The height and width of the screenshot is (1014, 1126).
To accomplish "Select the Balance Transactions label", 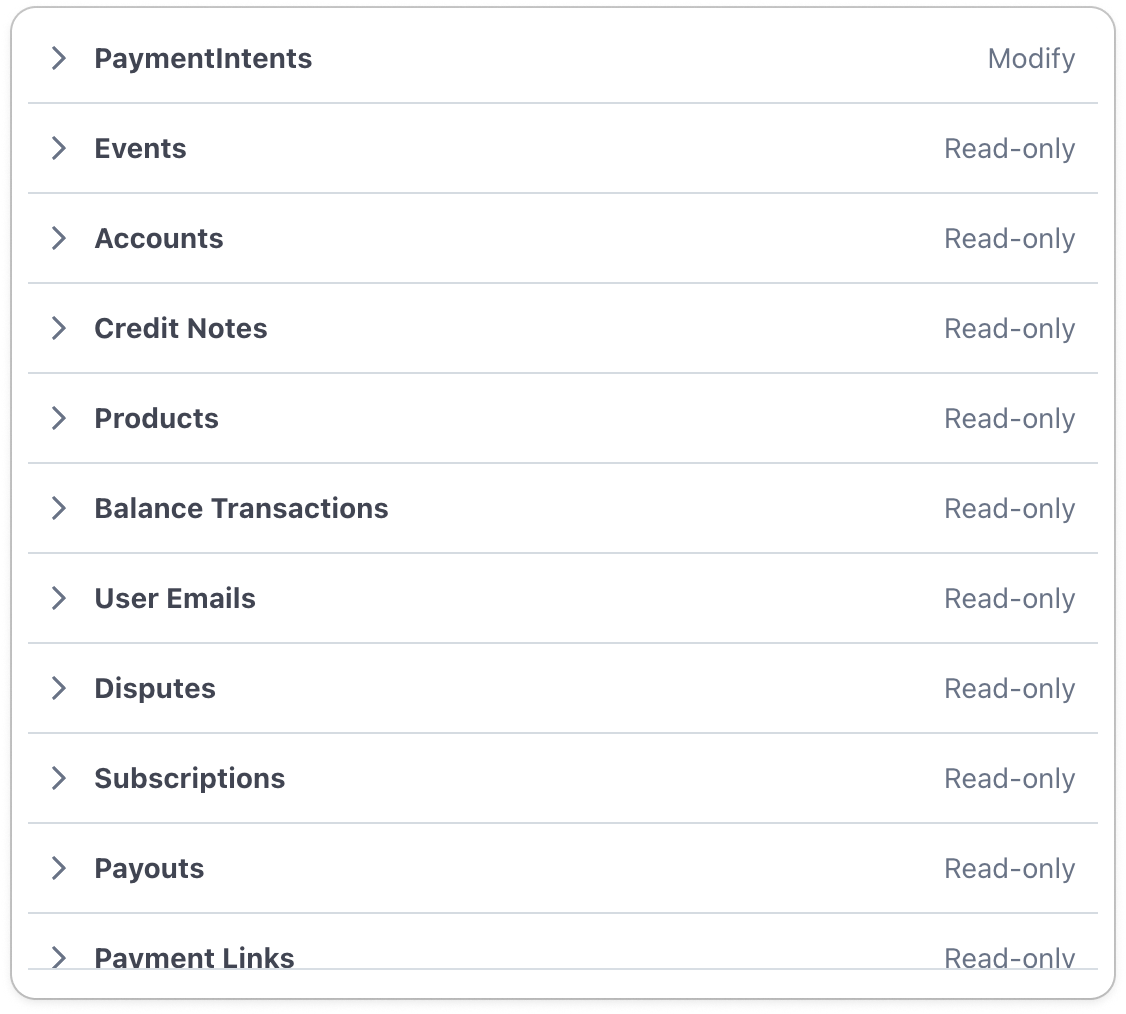I will coord(241,508).
